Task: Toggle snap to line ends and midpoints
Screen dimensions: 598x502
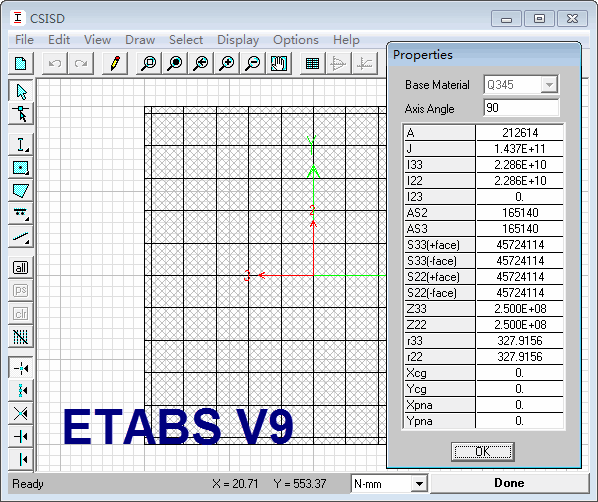Action: coord(21,391)
